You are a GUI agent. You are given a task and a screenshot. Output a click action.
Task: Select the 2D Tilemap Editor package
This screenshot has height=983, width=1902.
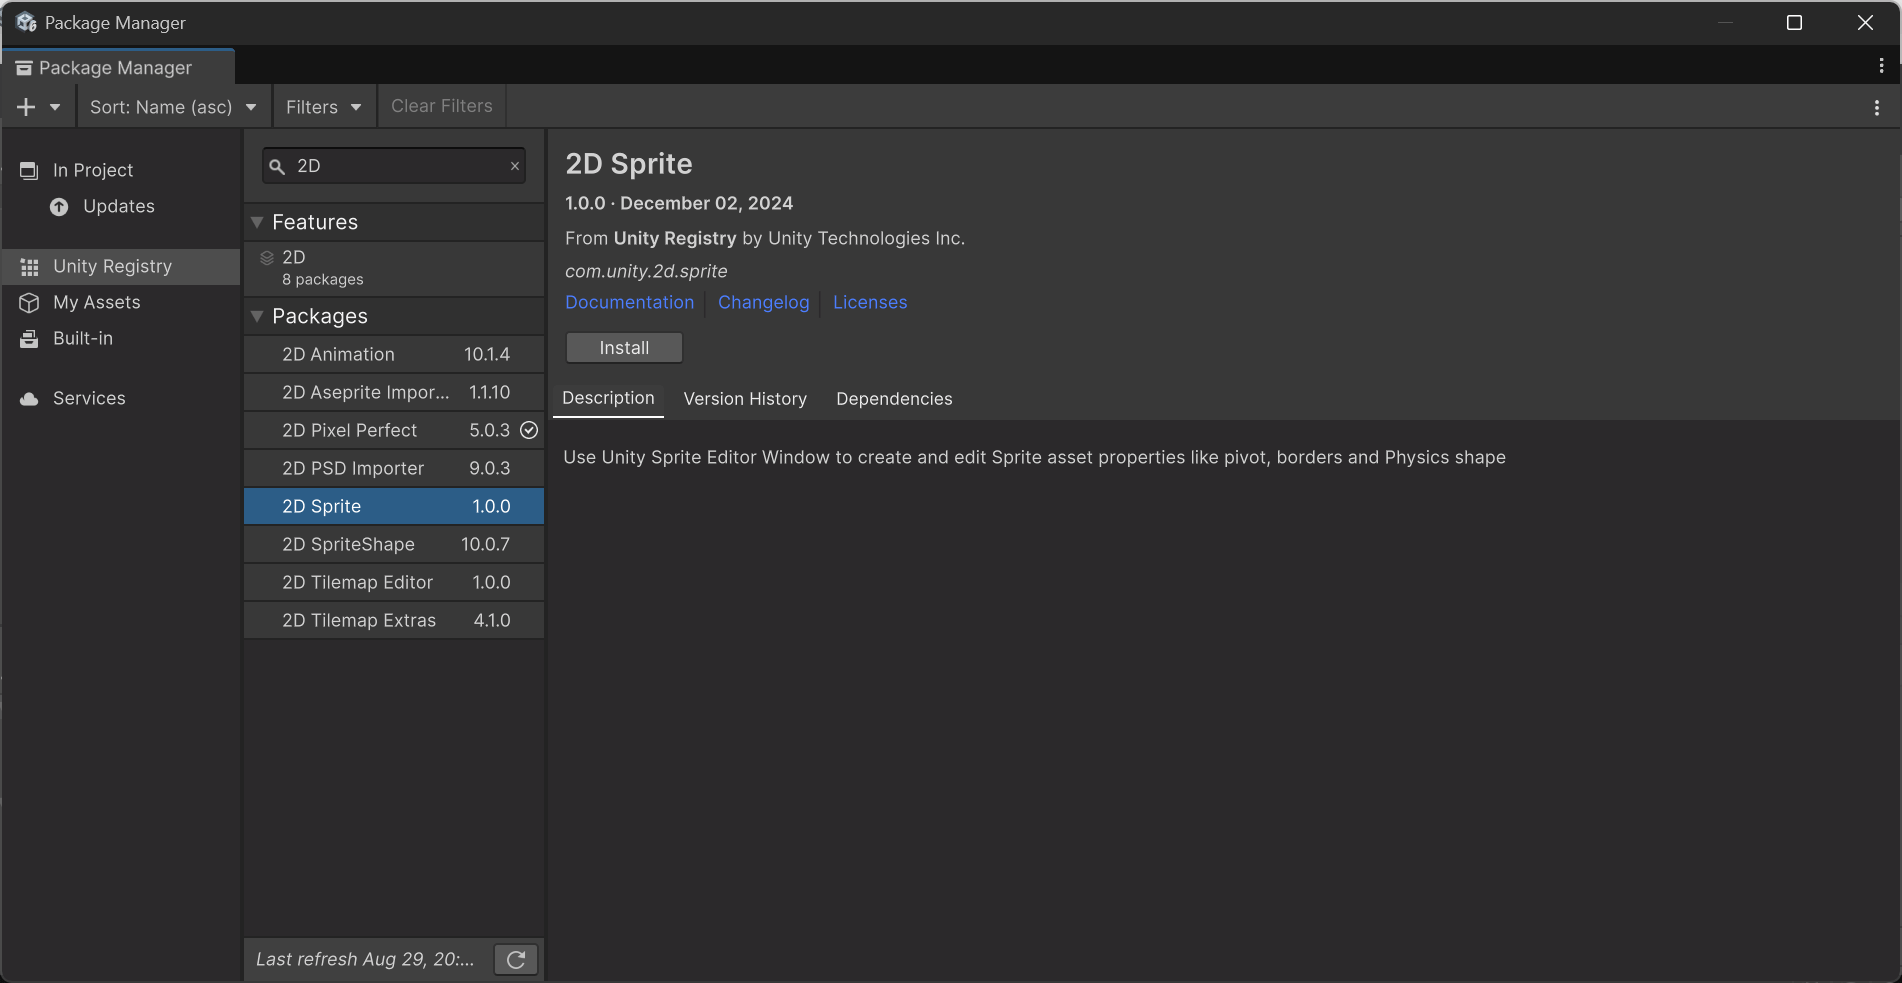(394, 582)
